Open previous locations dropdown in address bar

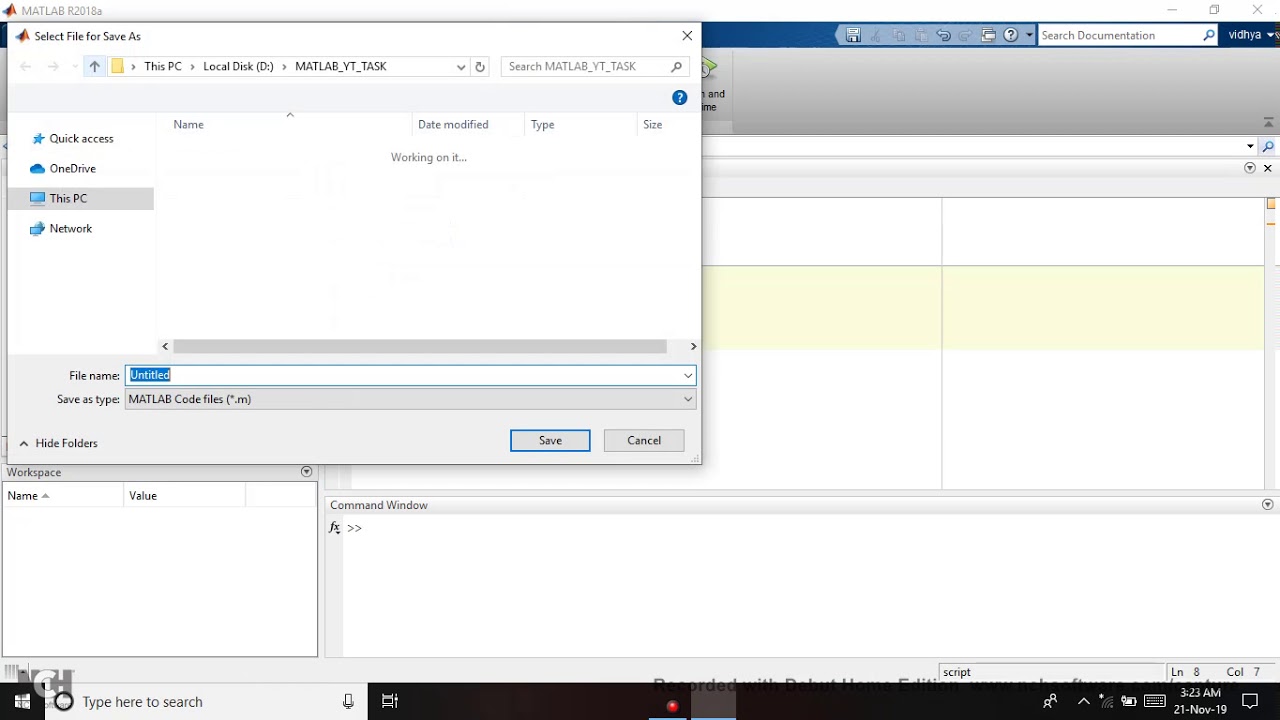pyautogui.click(x=461, y=67)
